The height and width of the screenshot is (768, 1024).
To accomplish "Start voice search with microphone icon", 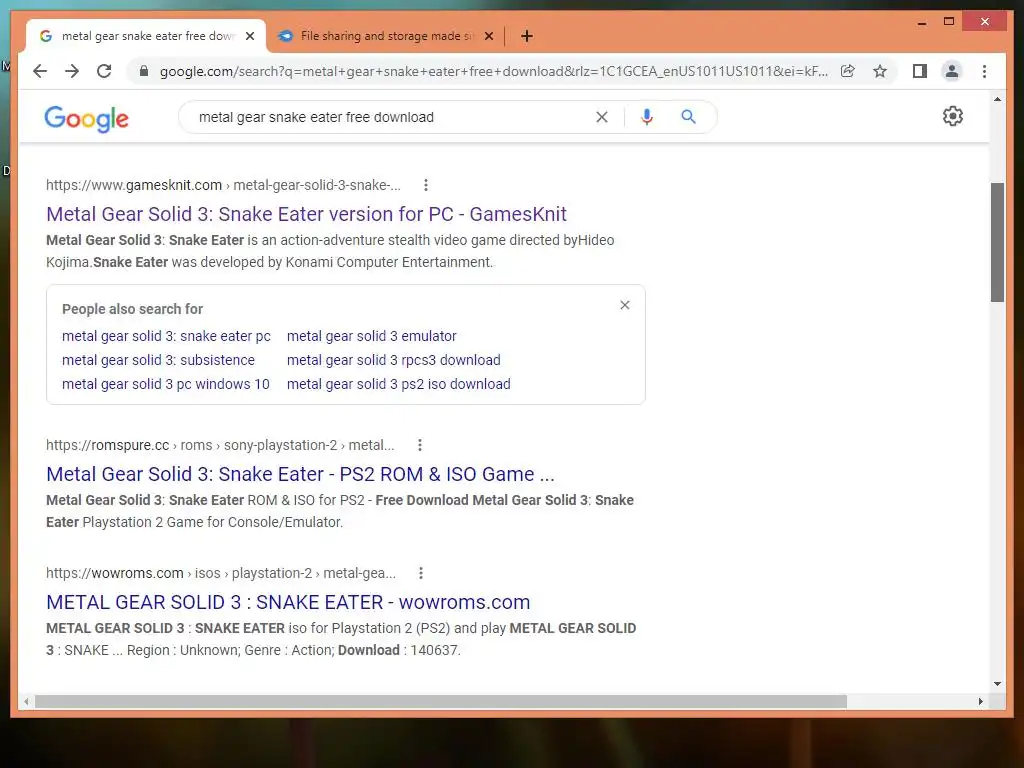I will click(x=647, y=117).
